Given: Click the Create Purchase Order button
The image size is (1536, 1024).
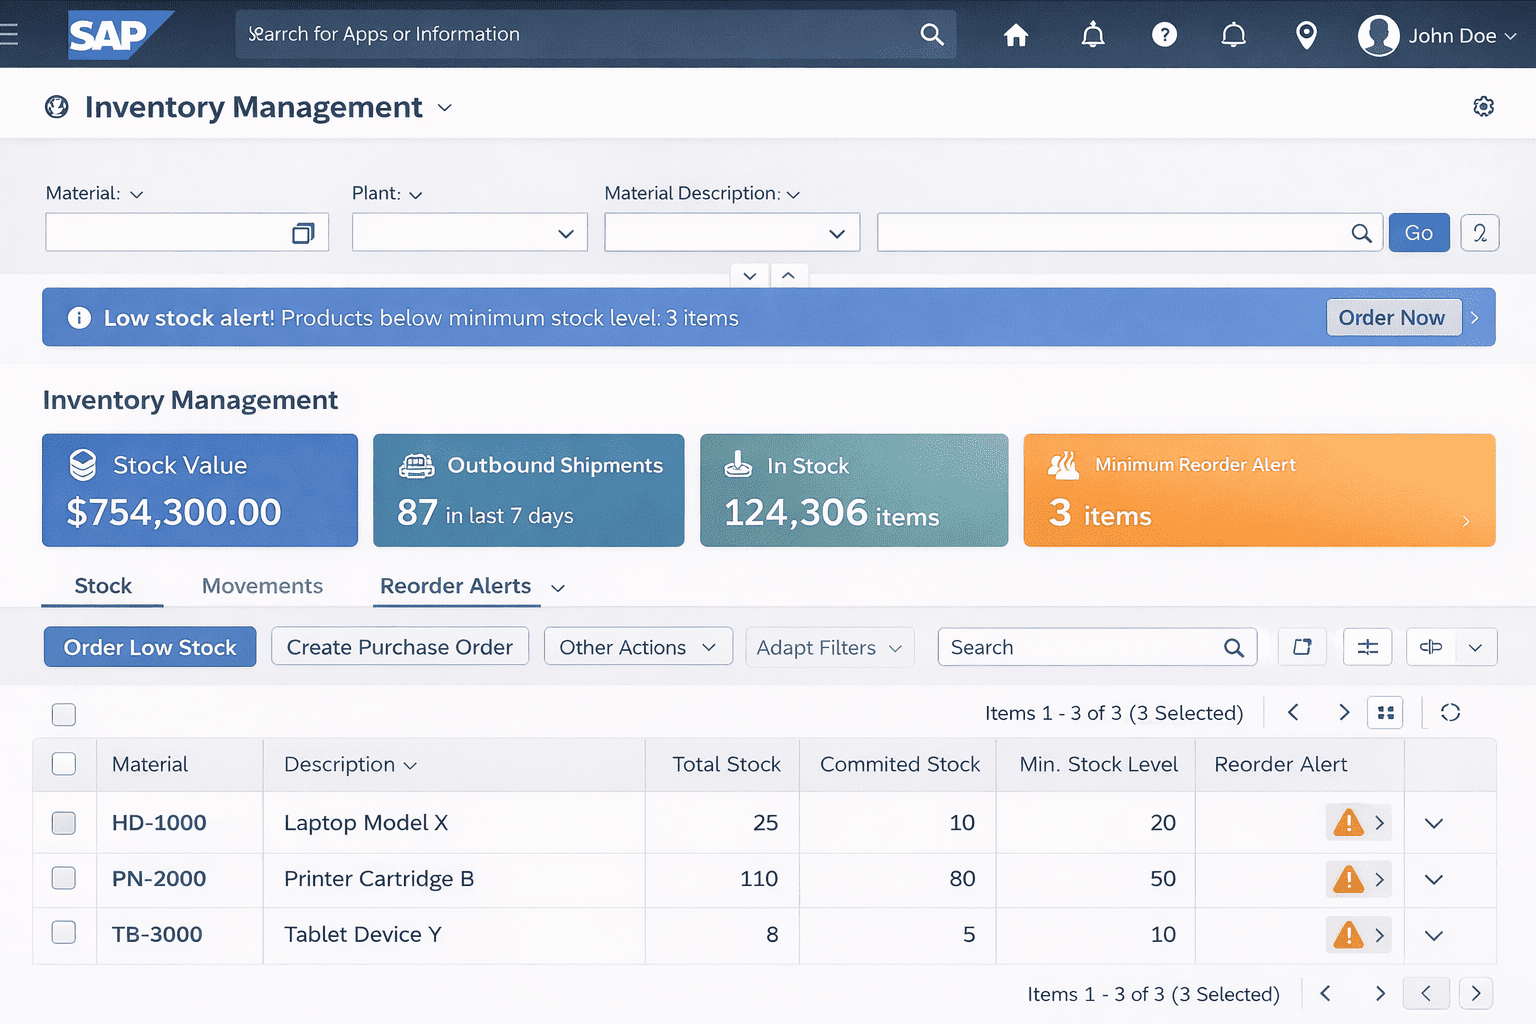Looking at the screenshot, I should point(399,646).
